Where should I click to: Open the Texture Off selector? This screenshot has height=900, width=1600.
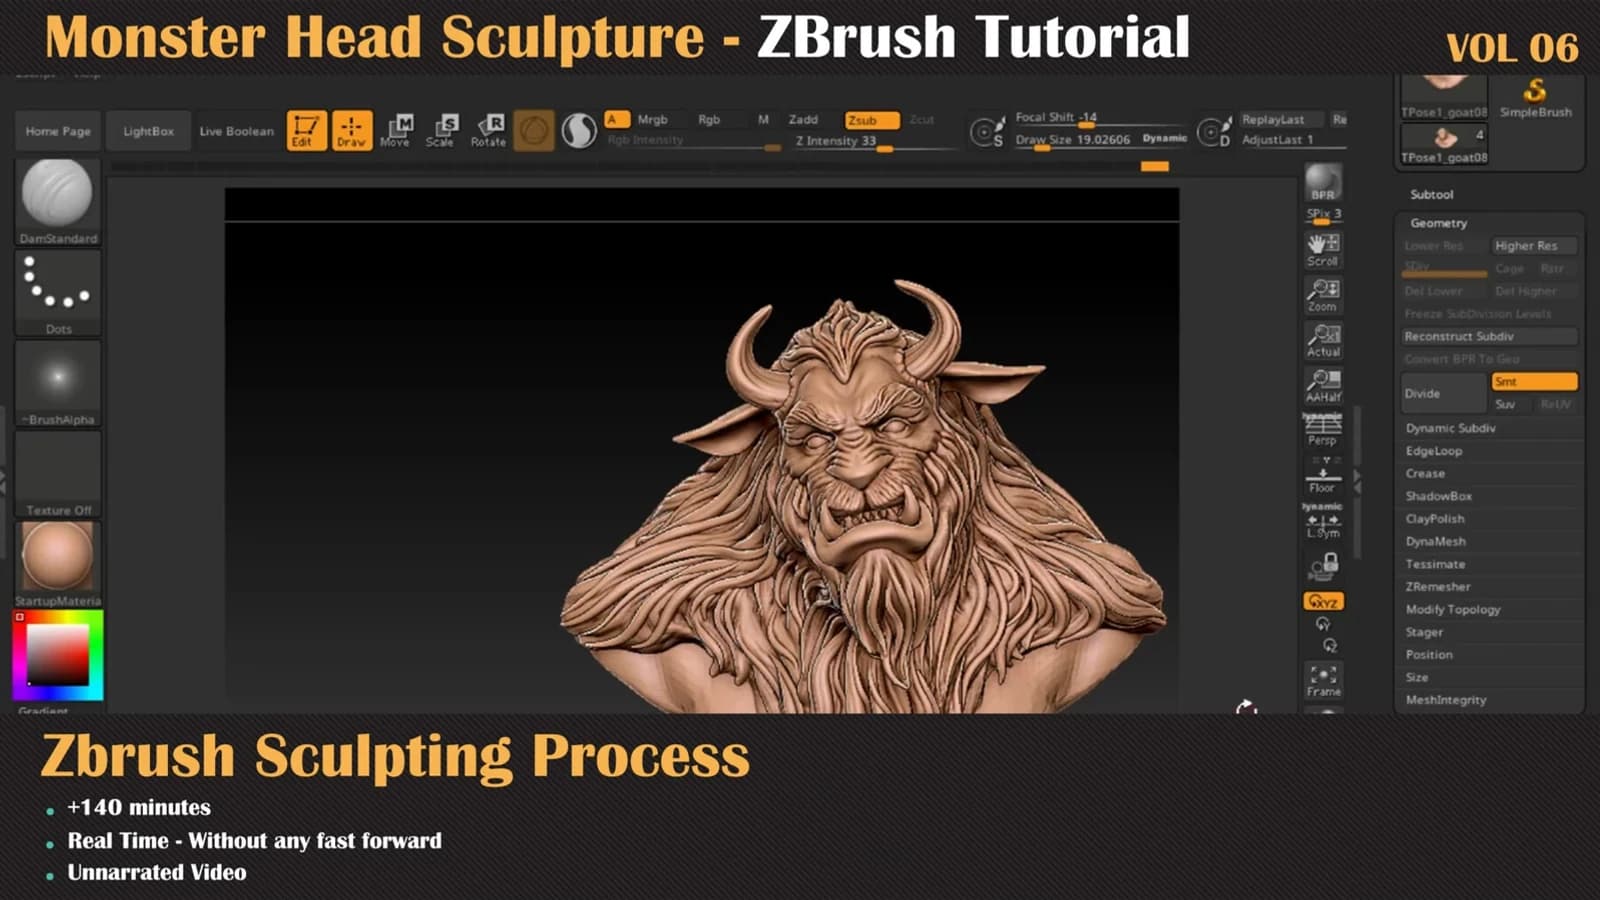click(x=58, y=474)
